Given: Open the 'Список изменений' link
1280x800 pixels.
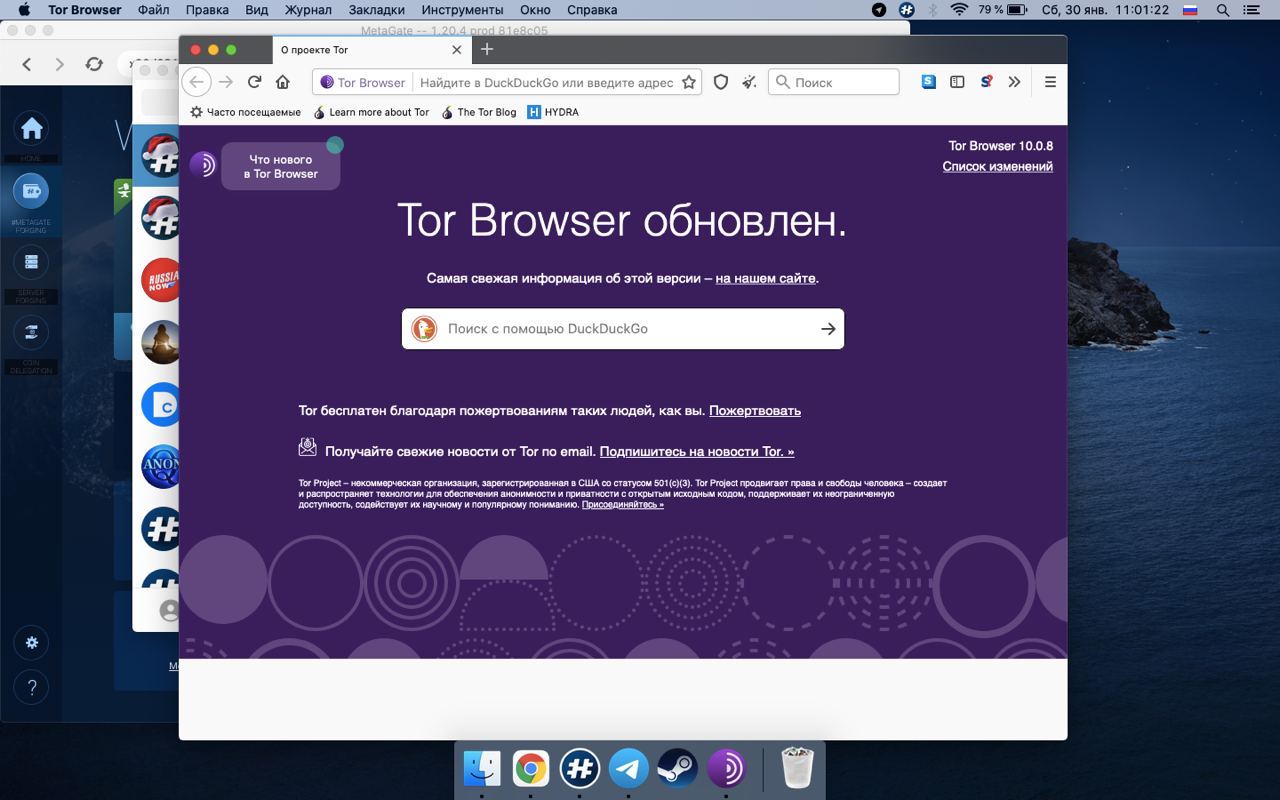Looking at the screenshot, I should coord(997,166).
